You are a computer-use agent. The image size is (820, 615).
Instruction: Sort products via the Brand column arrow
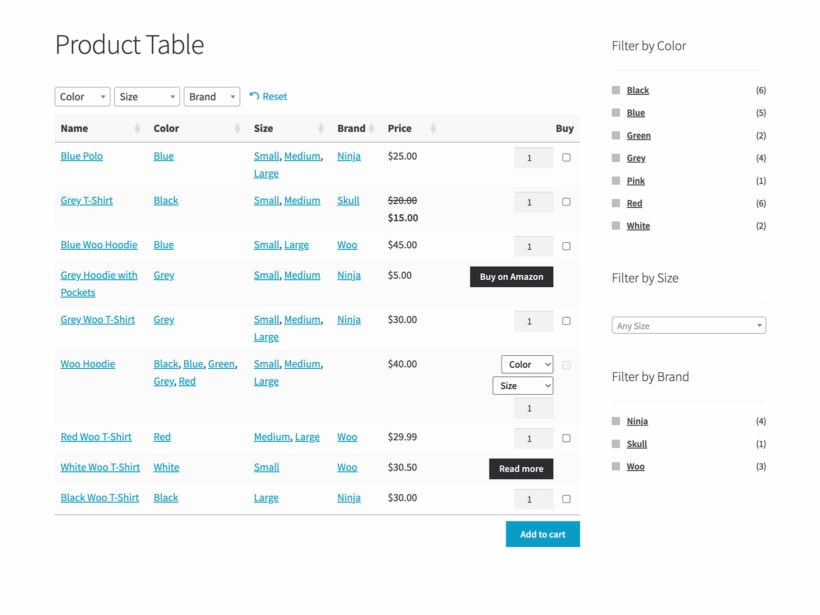pyautogui.click(x=370, y=128)
